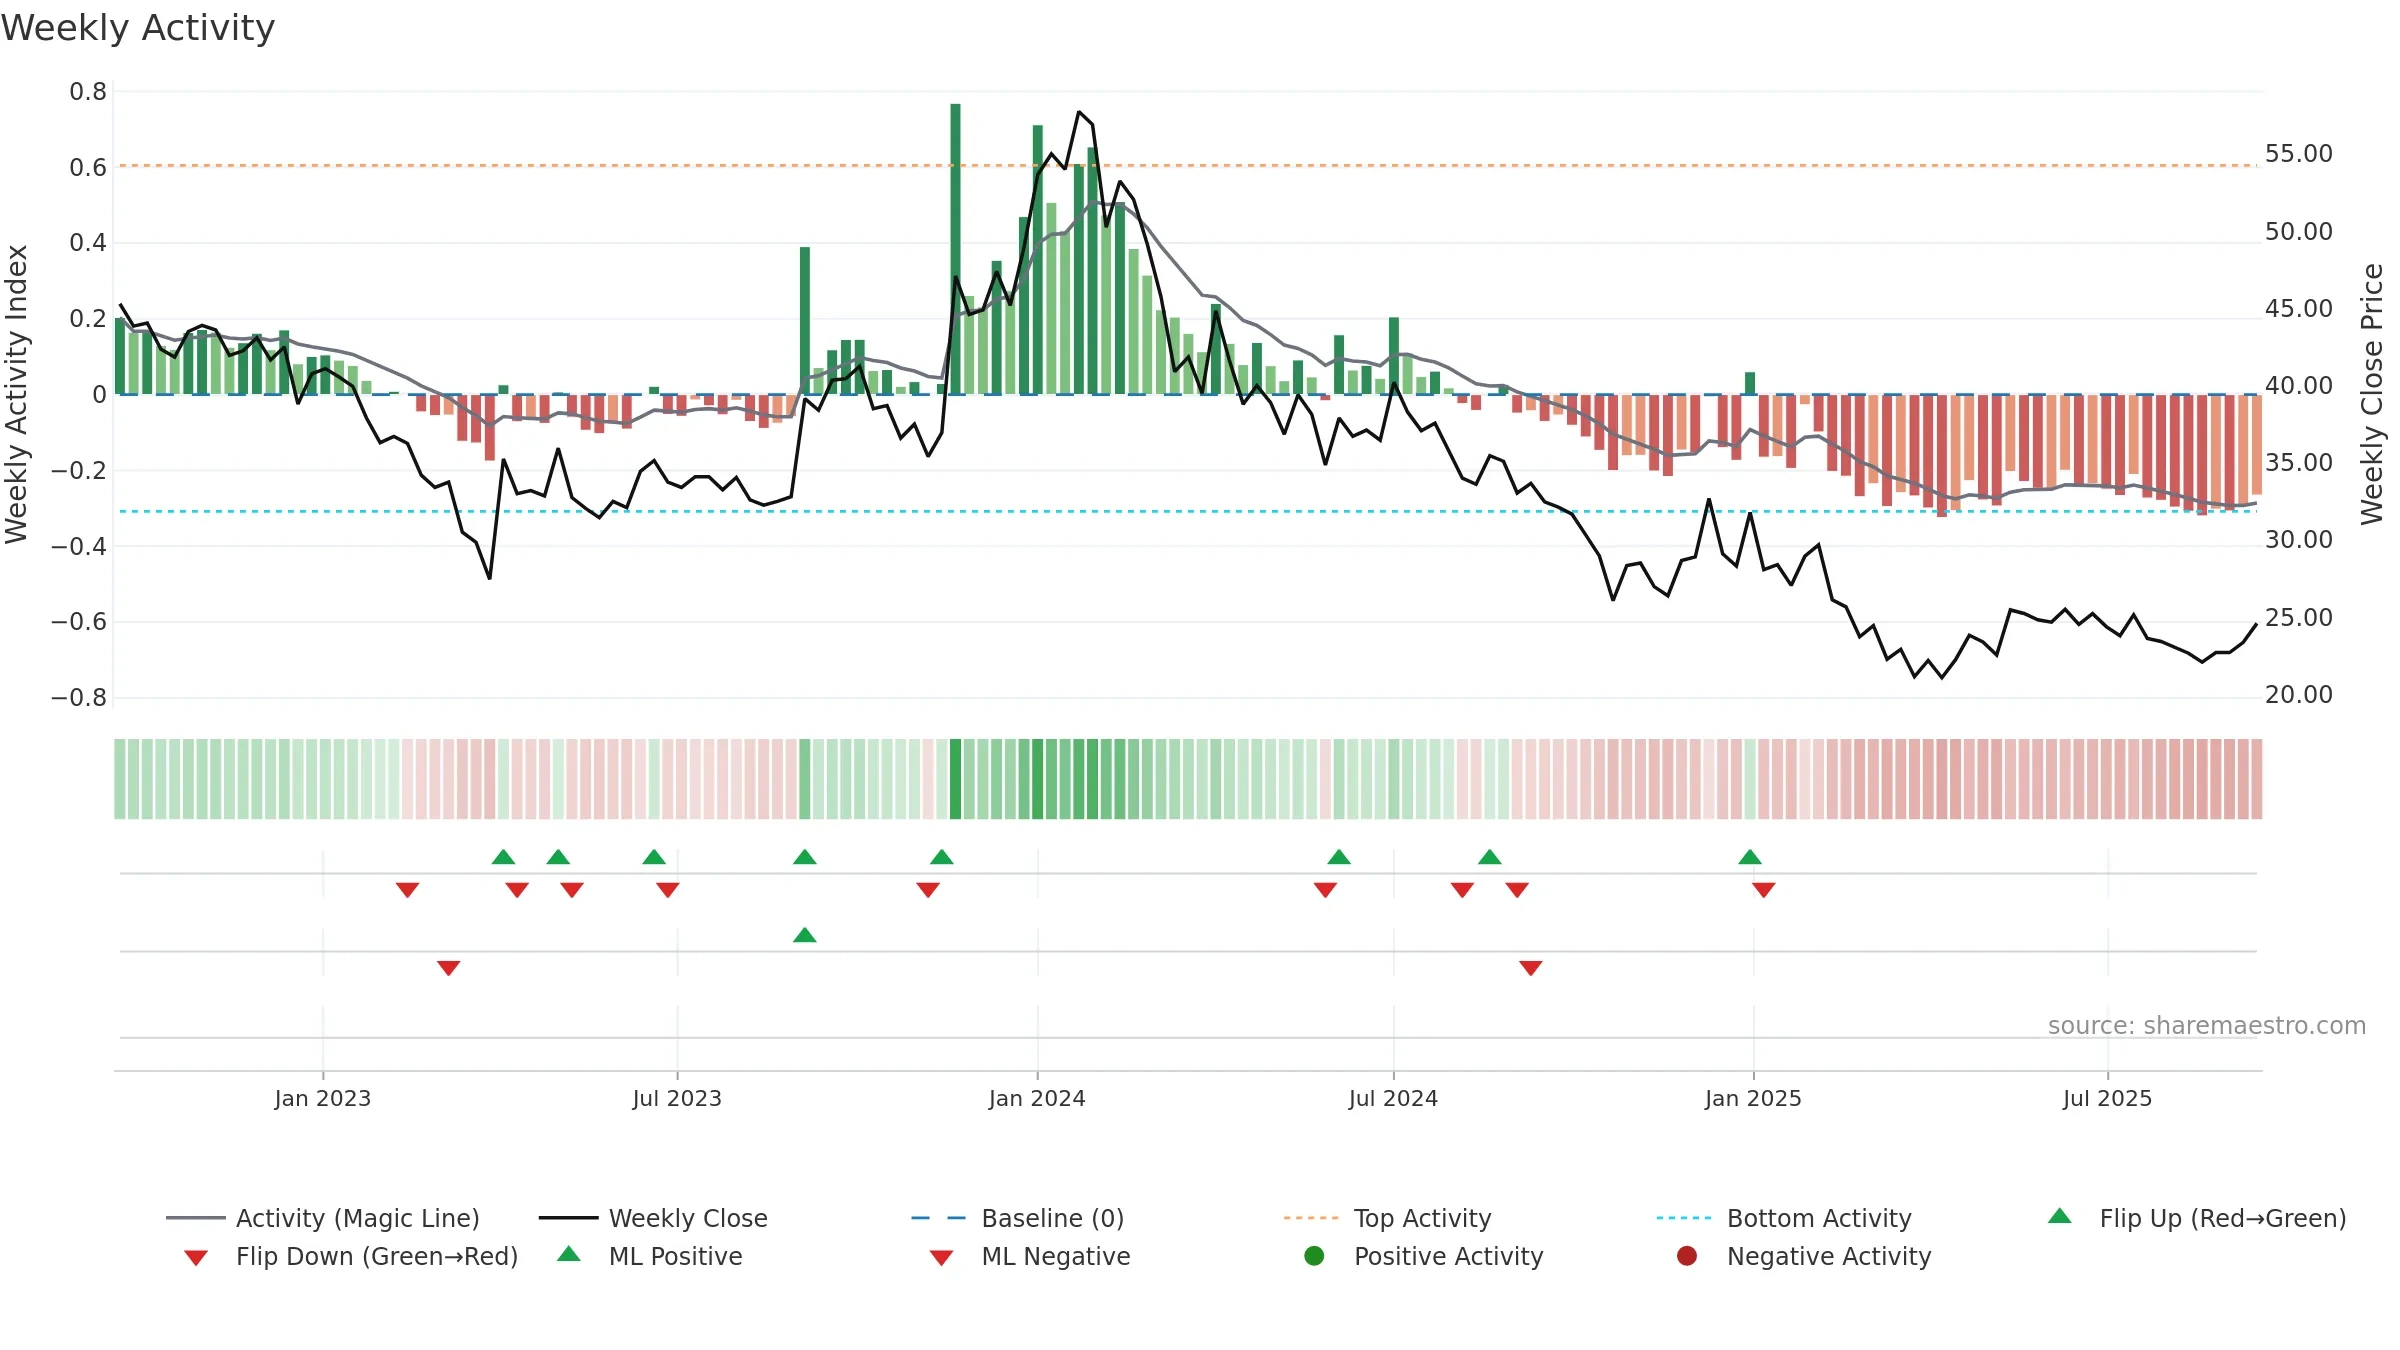Click the Jul 2023 x-axis label
Screen dimensions: 2400x1350
[x=677, y=1098]
